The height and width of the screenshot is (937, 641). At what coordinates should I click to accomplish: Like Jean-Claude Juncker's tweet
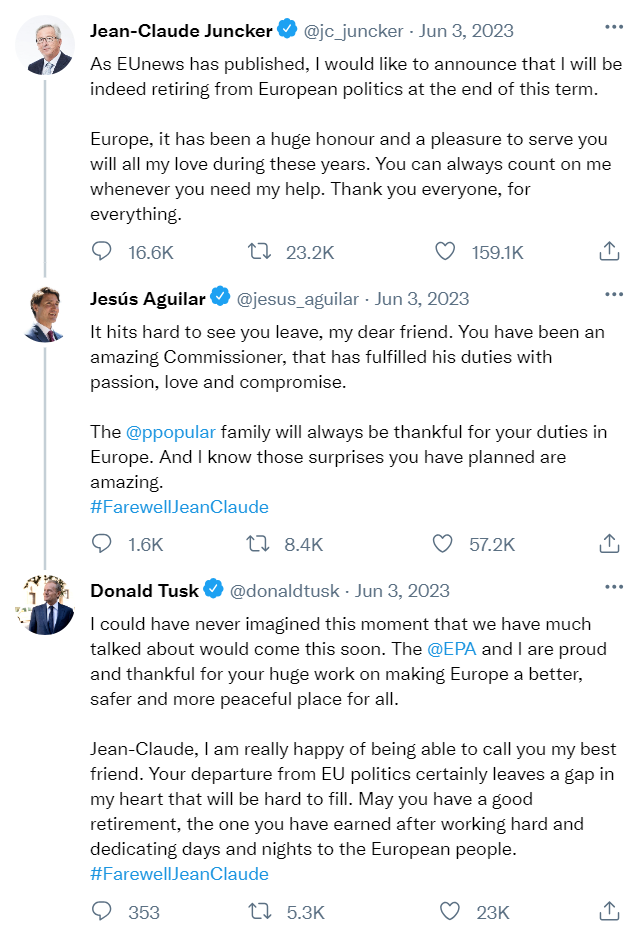click(446, 252)
